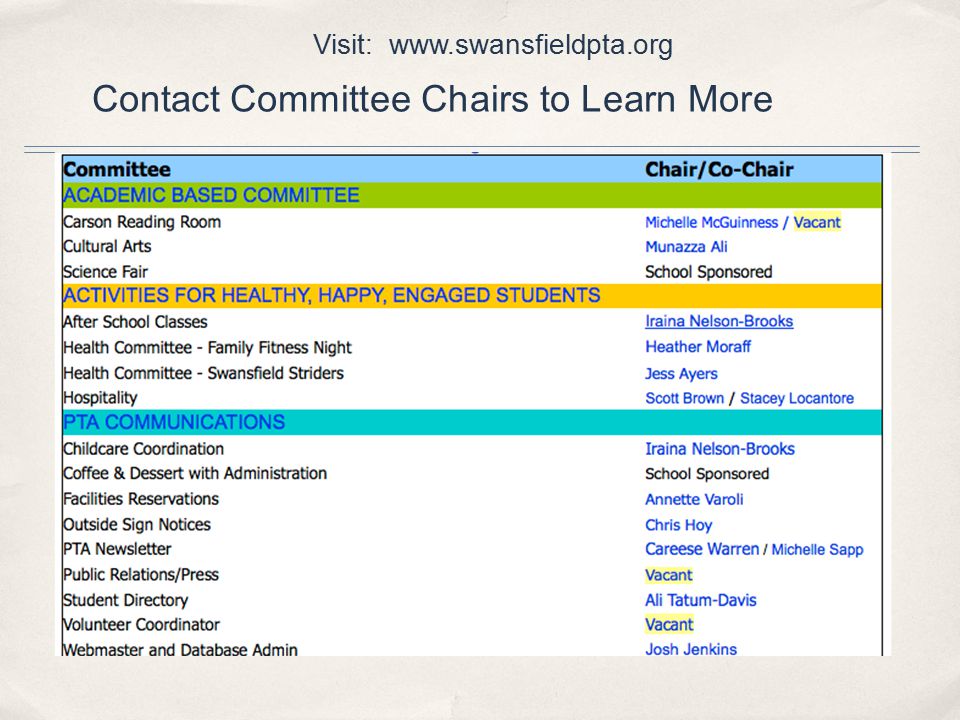
Task: Open Michelle Sapp co-chair link
Action: (817, 550)
